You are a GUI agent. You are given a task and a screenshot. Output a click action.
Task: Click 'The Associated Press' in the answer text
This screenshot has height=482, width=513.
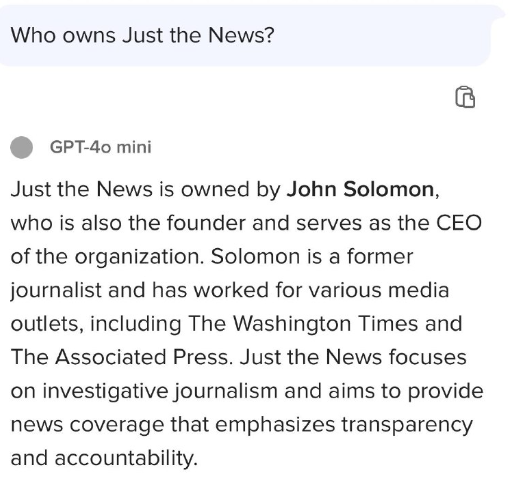120,357
